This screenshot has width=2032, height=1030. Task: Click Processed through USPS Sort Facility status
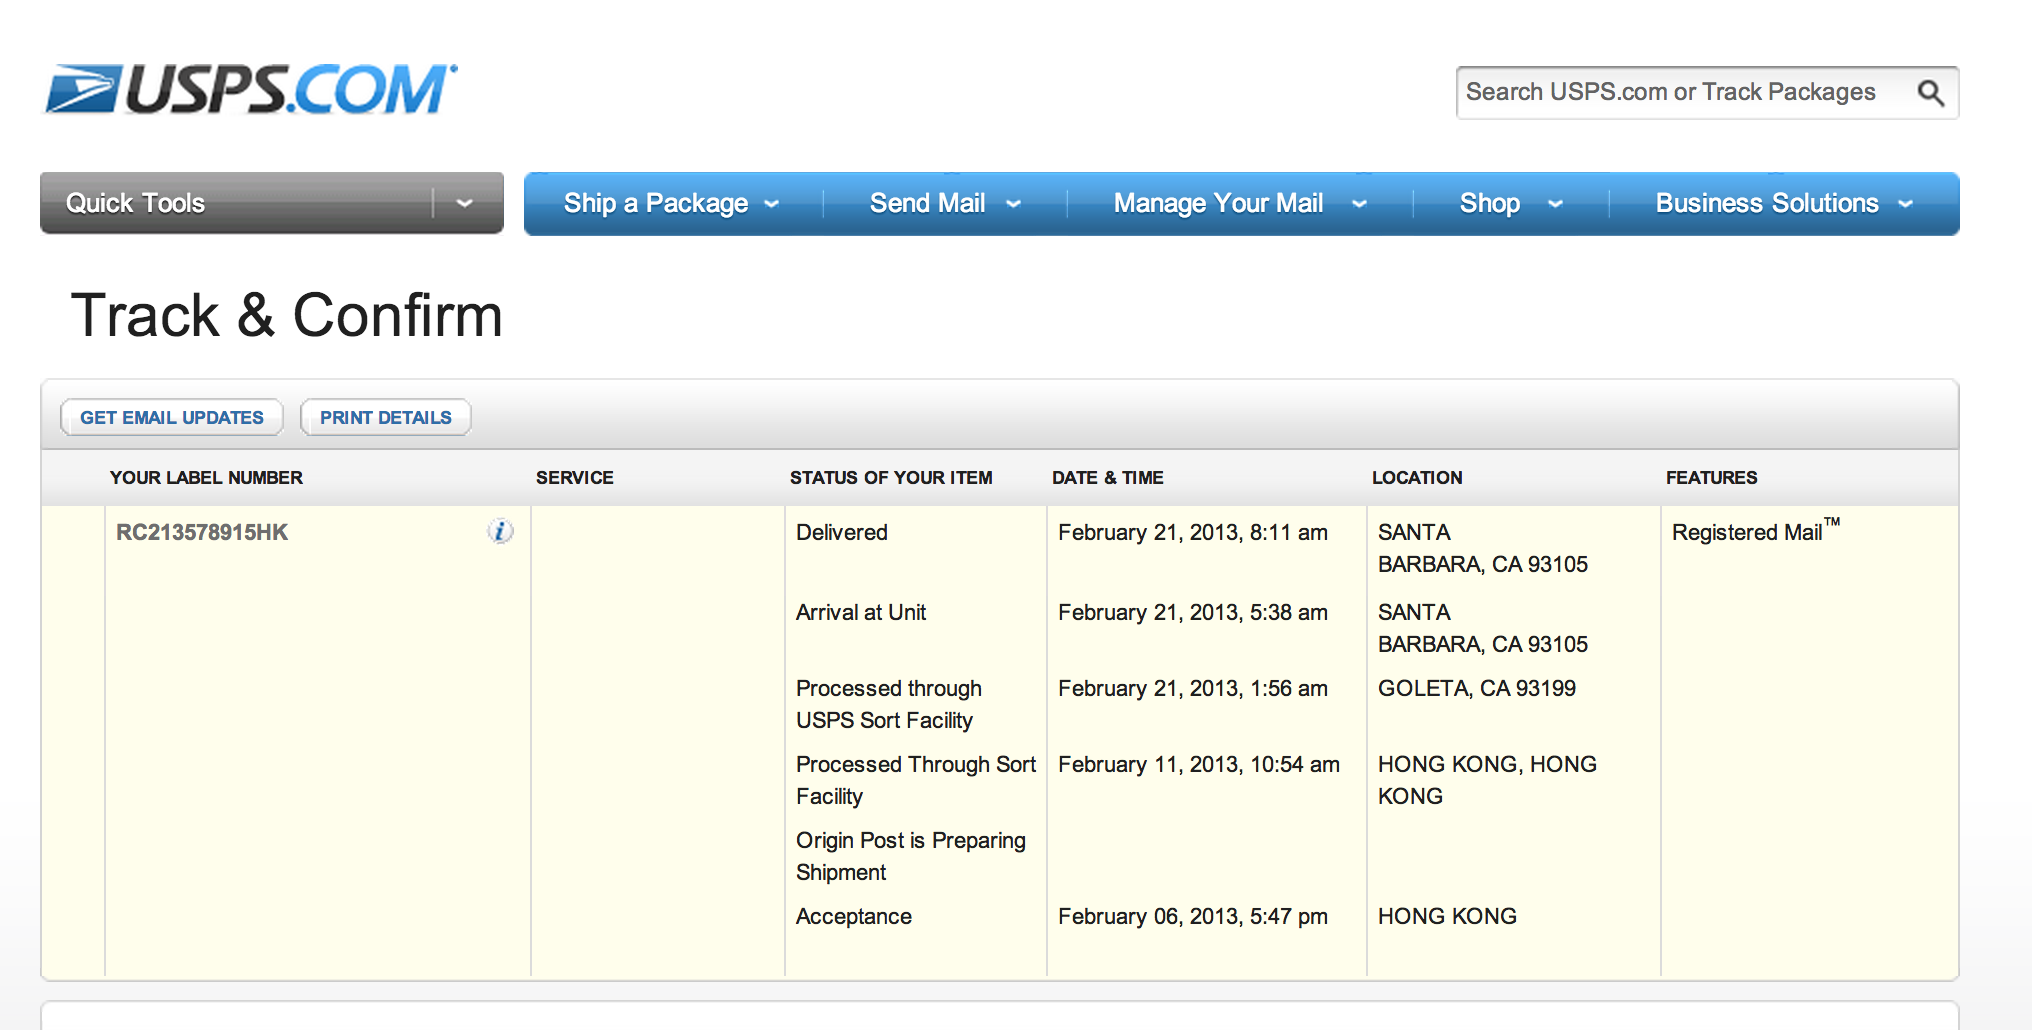point(889,704)
